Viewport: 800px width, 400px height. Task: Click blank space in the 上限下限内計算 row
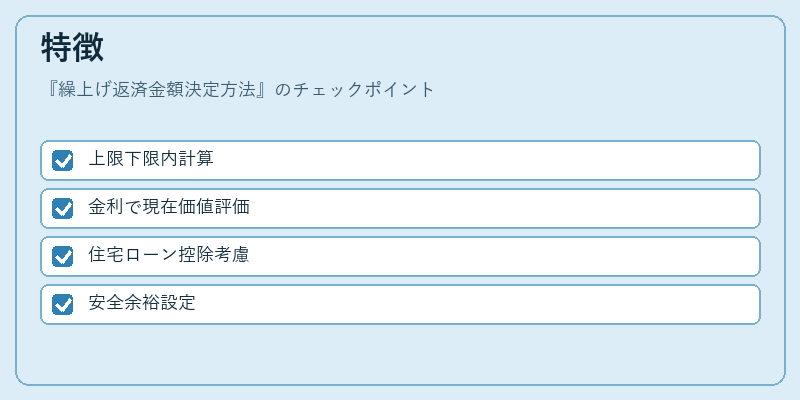click(485, 161)
